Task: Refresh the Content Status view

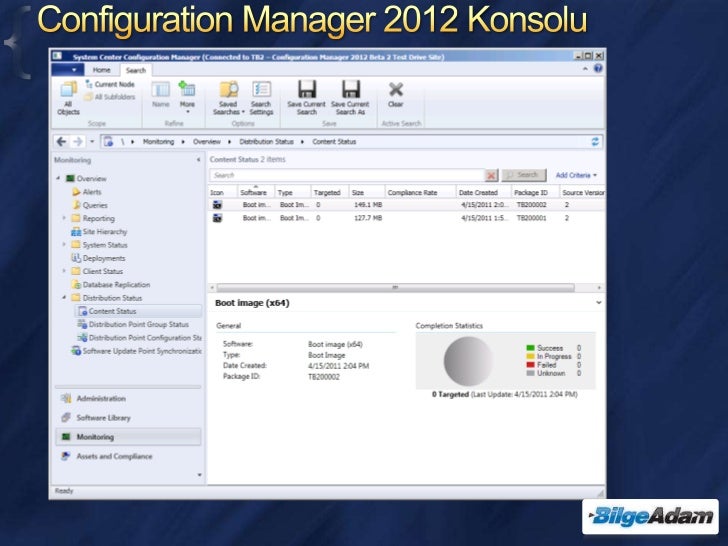Action: click(595, 142)
